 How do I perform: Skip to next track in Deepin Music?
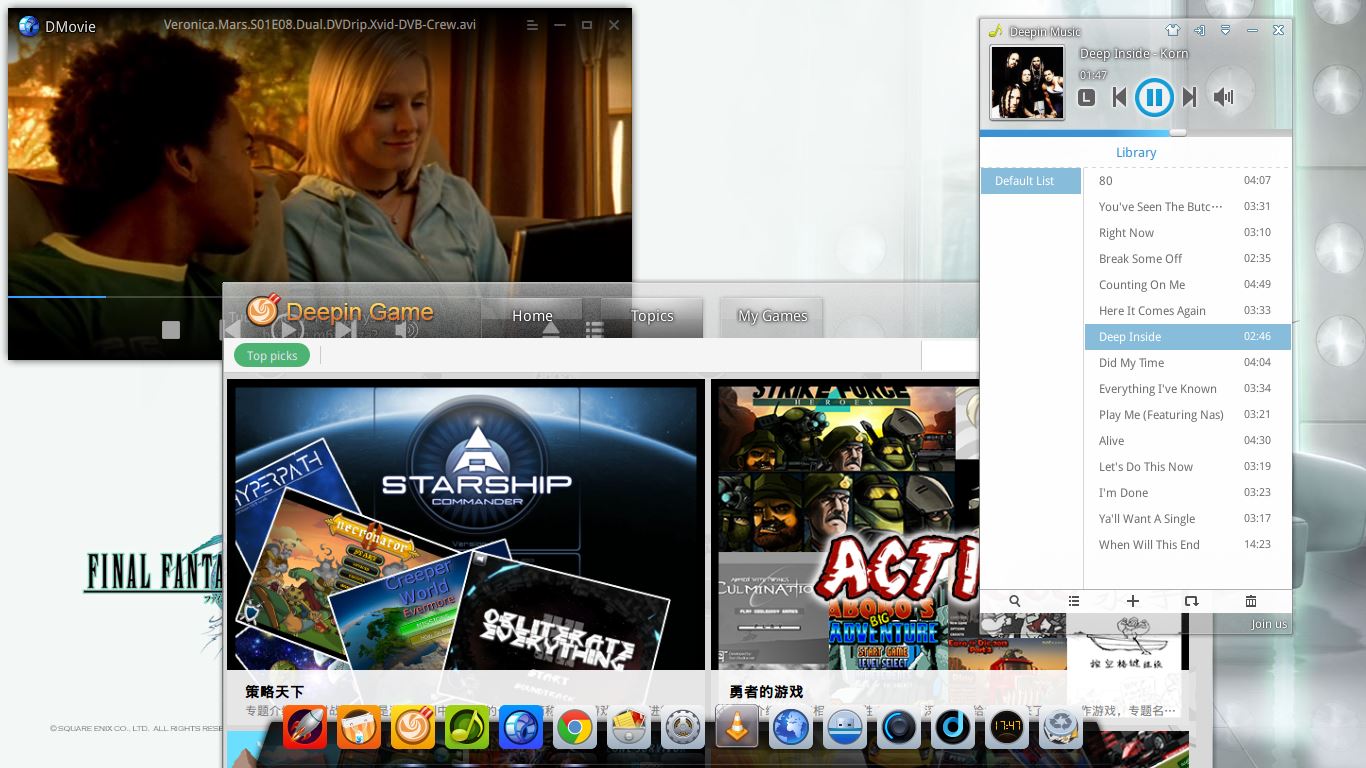[x=1189, y=97]
